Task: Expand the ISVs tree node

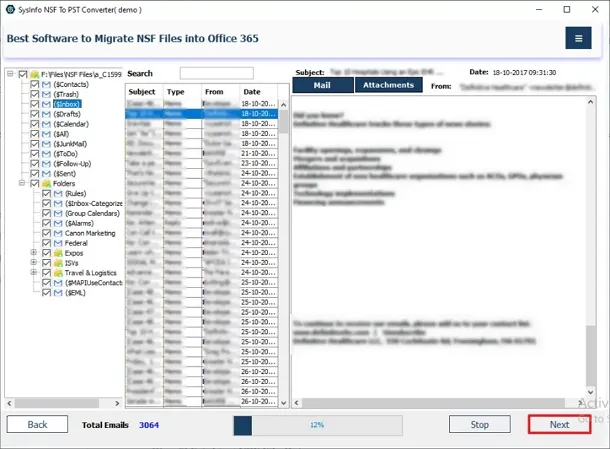Action: [x=33, y=264]
